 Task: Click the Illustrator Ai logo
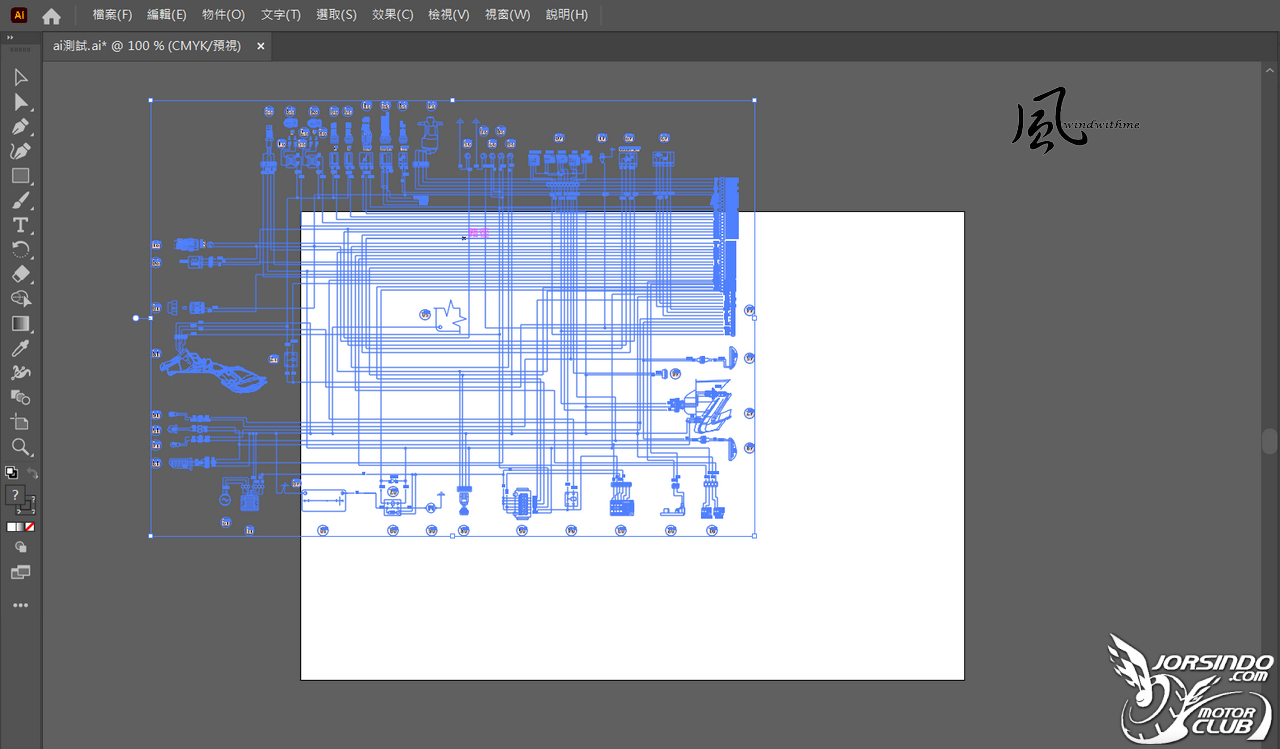click(x=18, y=15)
